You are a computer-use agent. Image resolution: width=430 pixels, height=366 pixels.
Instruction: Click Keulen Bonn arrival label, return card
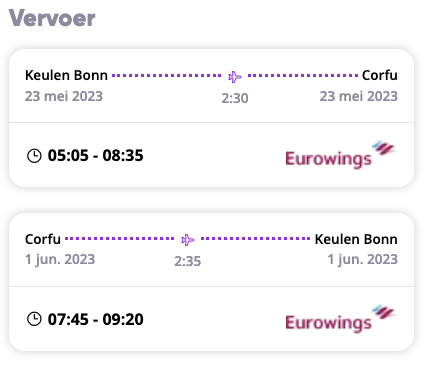356,239
